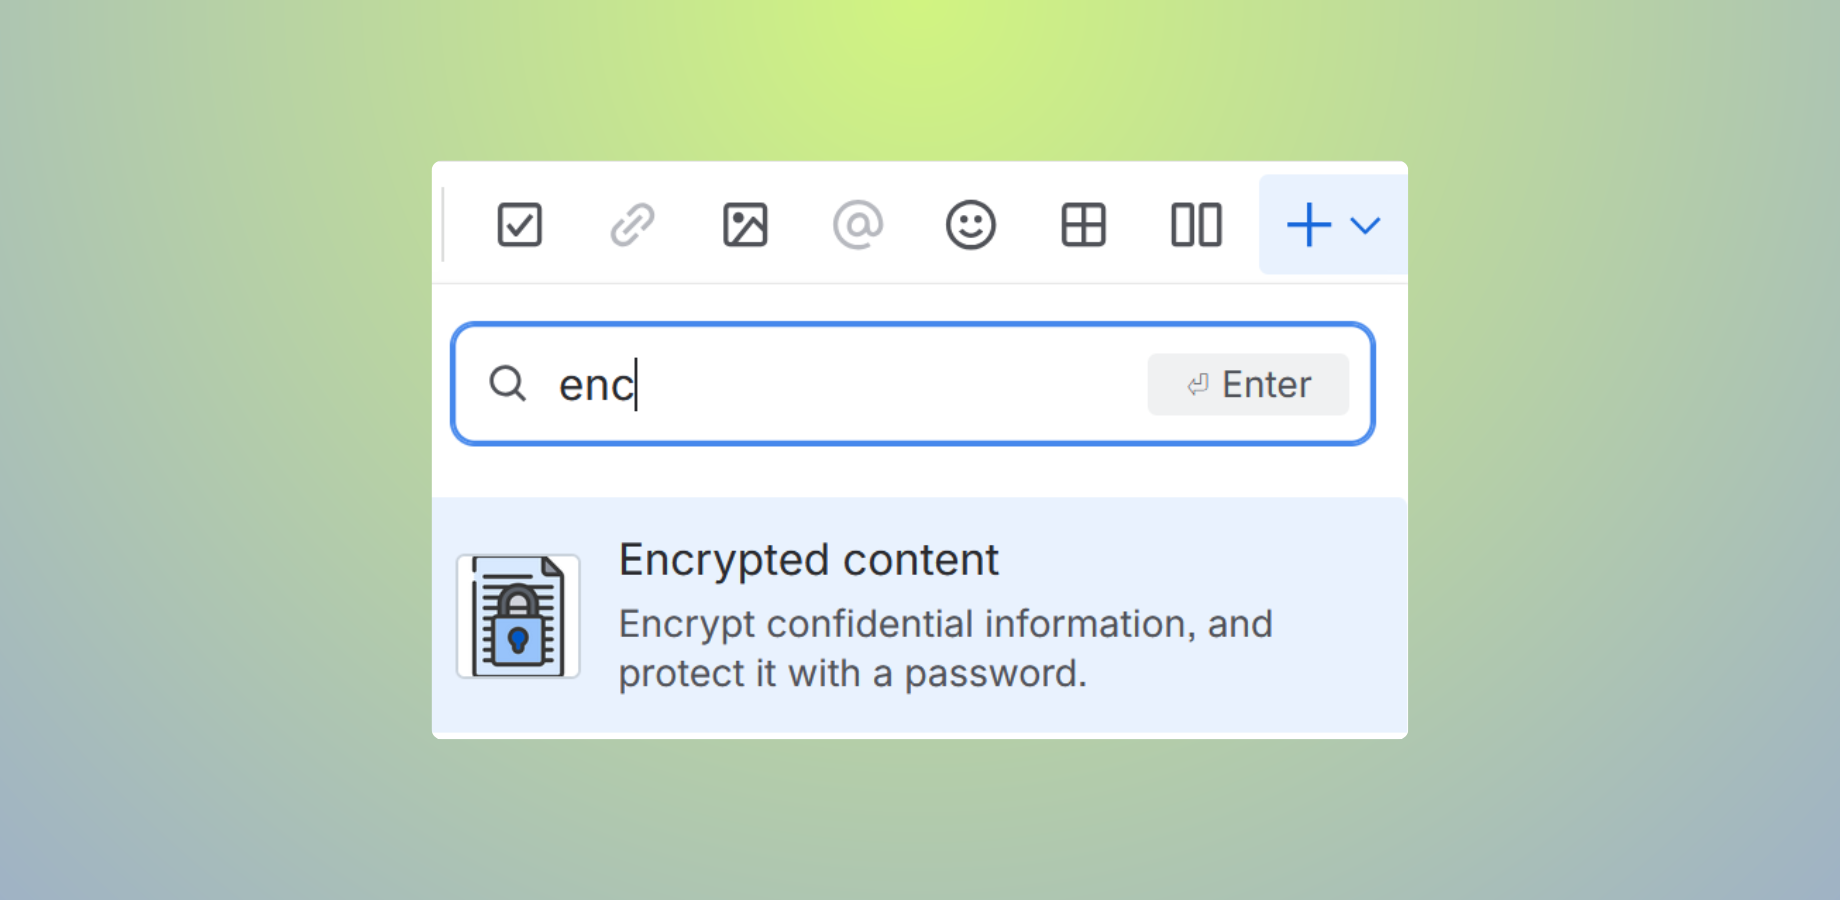1840x900 pixels.
Task: Click the Encrypted content description text
Action: tap(946, 648)
